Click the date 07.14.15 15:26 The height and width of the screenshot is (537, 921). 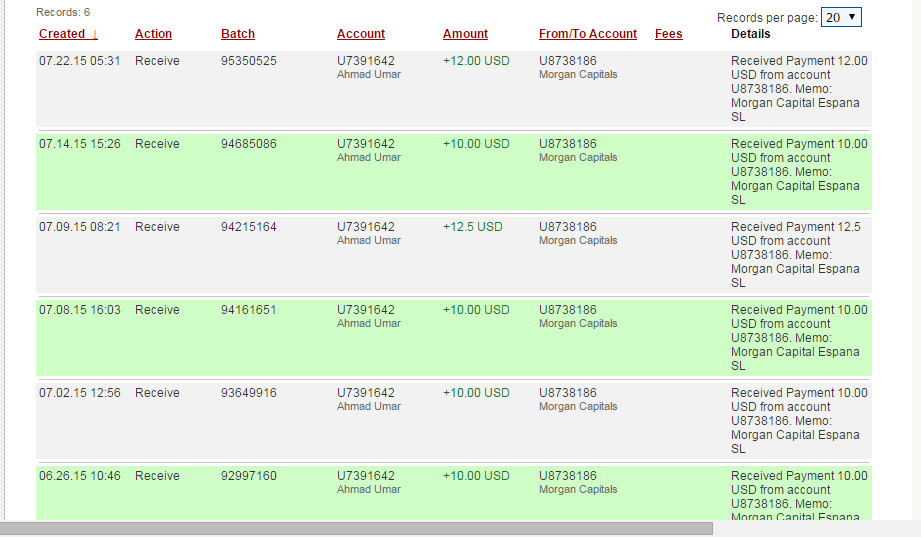[80, 144]
